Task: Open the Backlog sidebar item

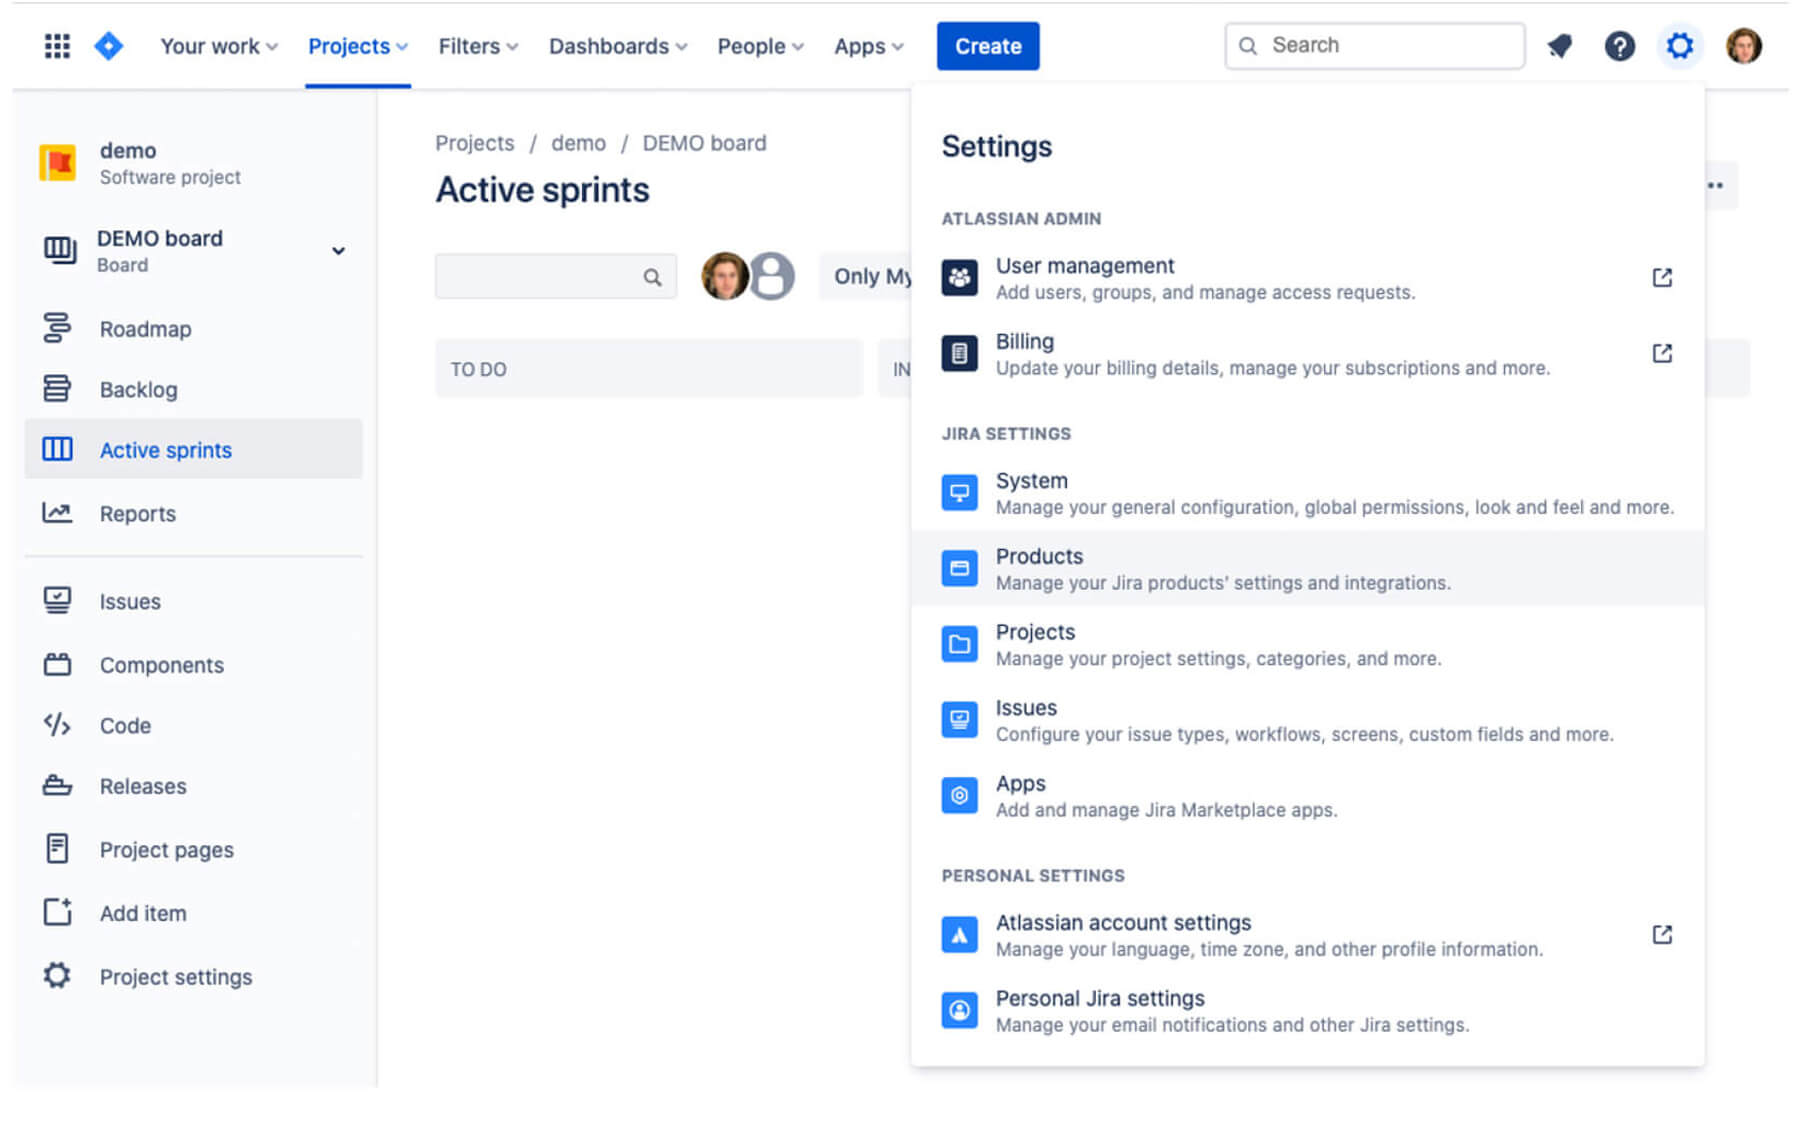Action: [x=139, y=389]
